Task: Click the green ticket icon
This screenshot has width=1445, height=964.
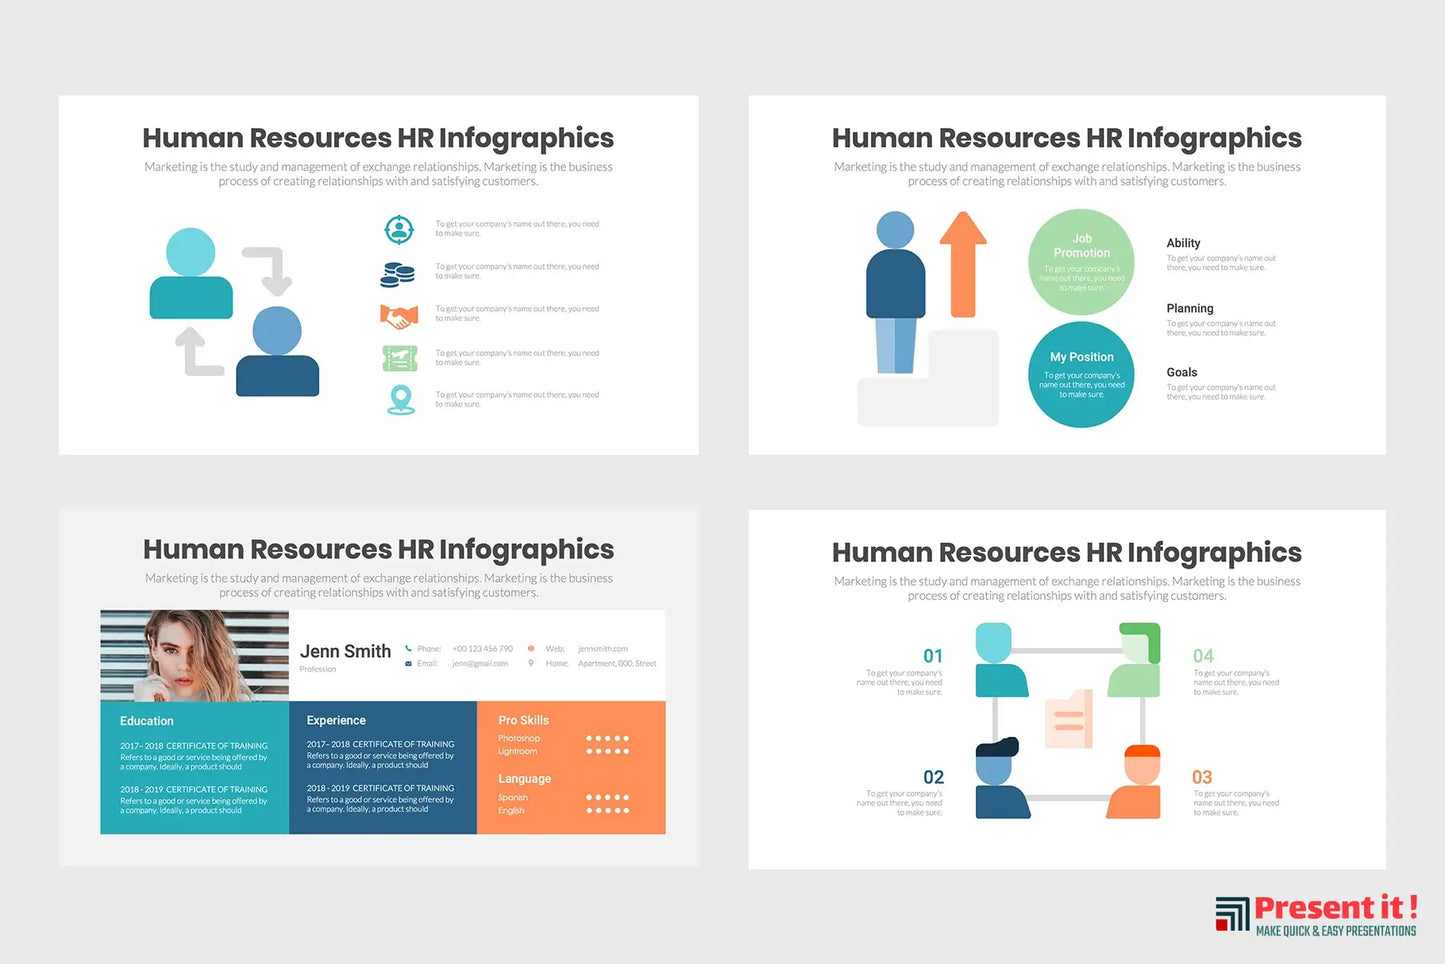Action: pos(399,358)
